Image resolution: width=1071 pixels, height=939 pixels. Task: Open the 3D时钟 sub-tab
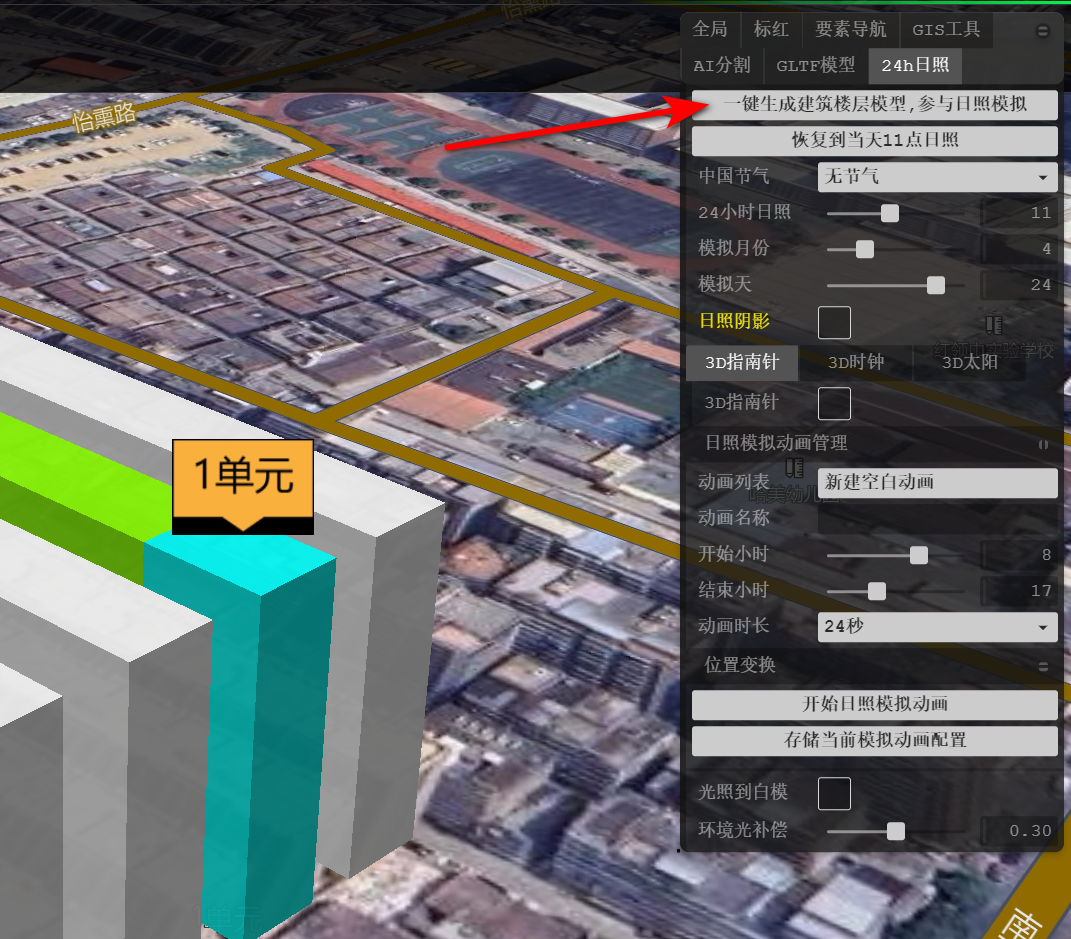pos(856,362)
